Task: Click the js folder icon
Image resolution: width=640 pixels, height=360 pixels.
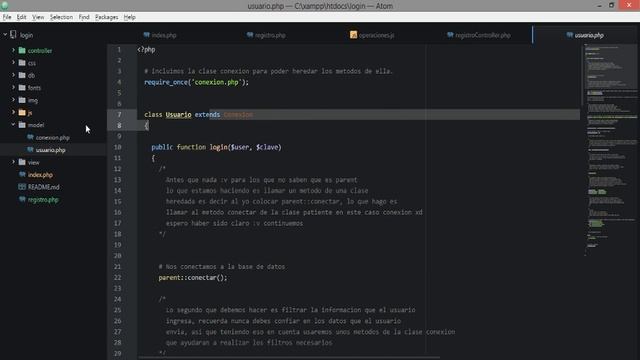Action: (22, 113)
